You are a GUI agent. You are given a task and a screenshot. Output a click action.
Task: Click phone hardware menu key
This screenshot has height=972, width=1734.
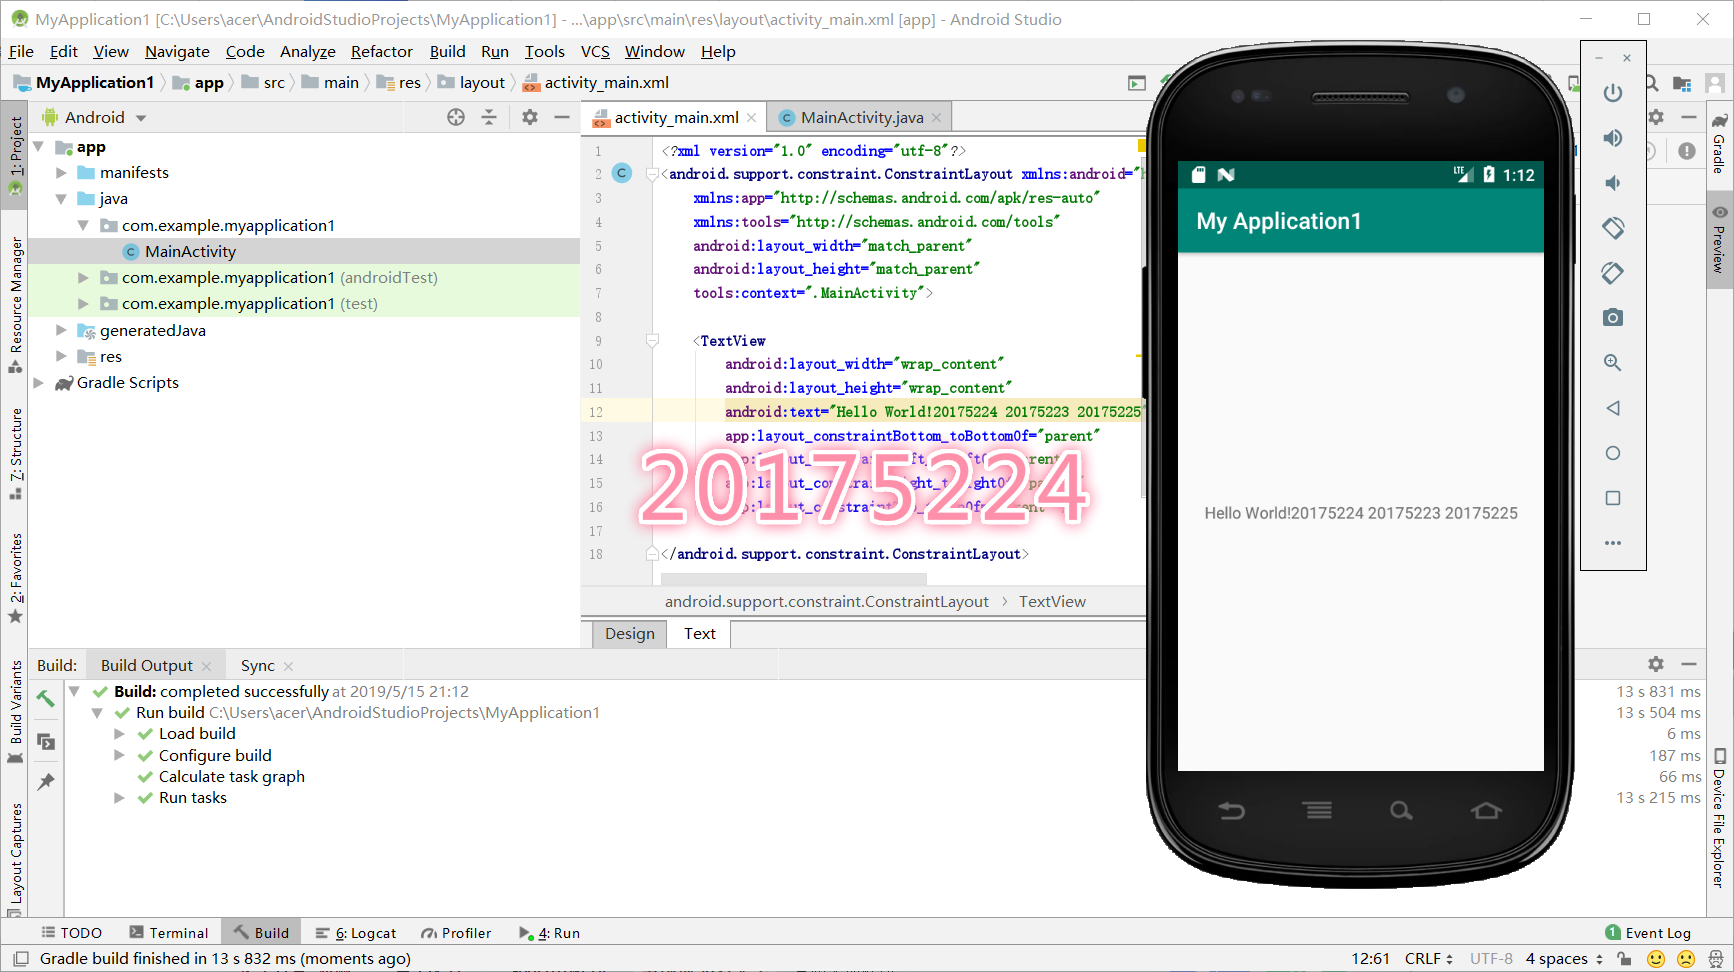click(x=1318, y=810)
